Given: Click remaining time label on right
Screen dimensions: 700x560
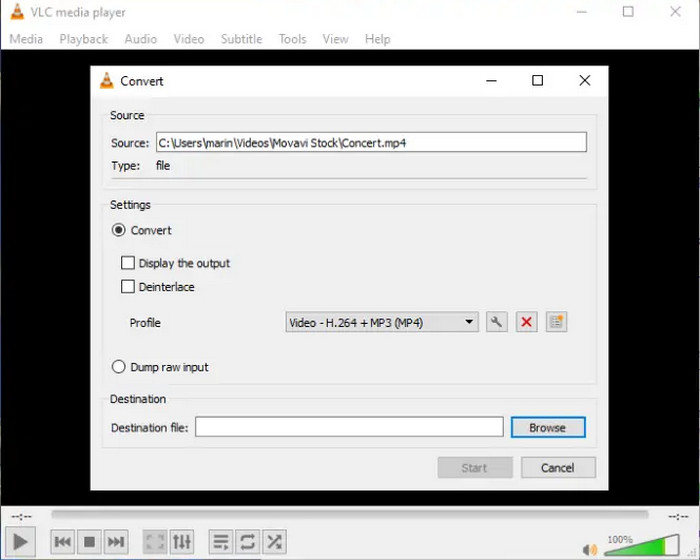Looking at the screenshot, I should tap(679, 517).
